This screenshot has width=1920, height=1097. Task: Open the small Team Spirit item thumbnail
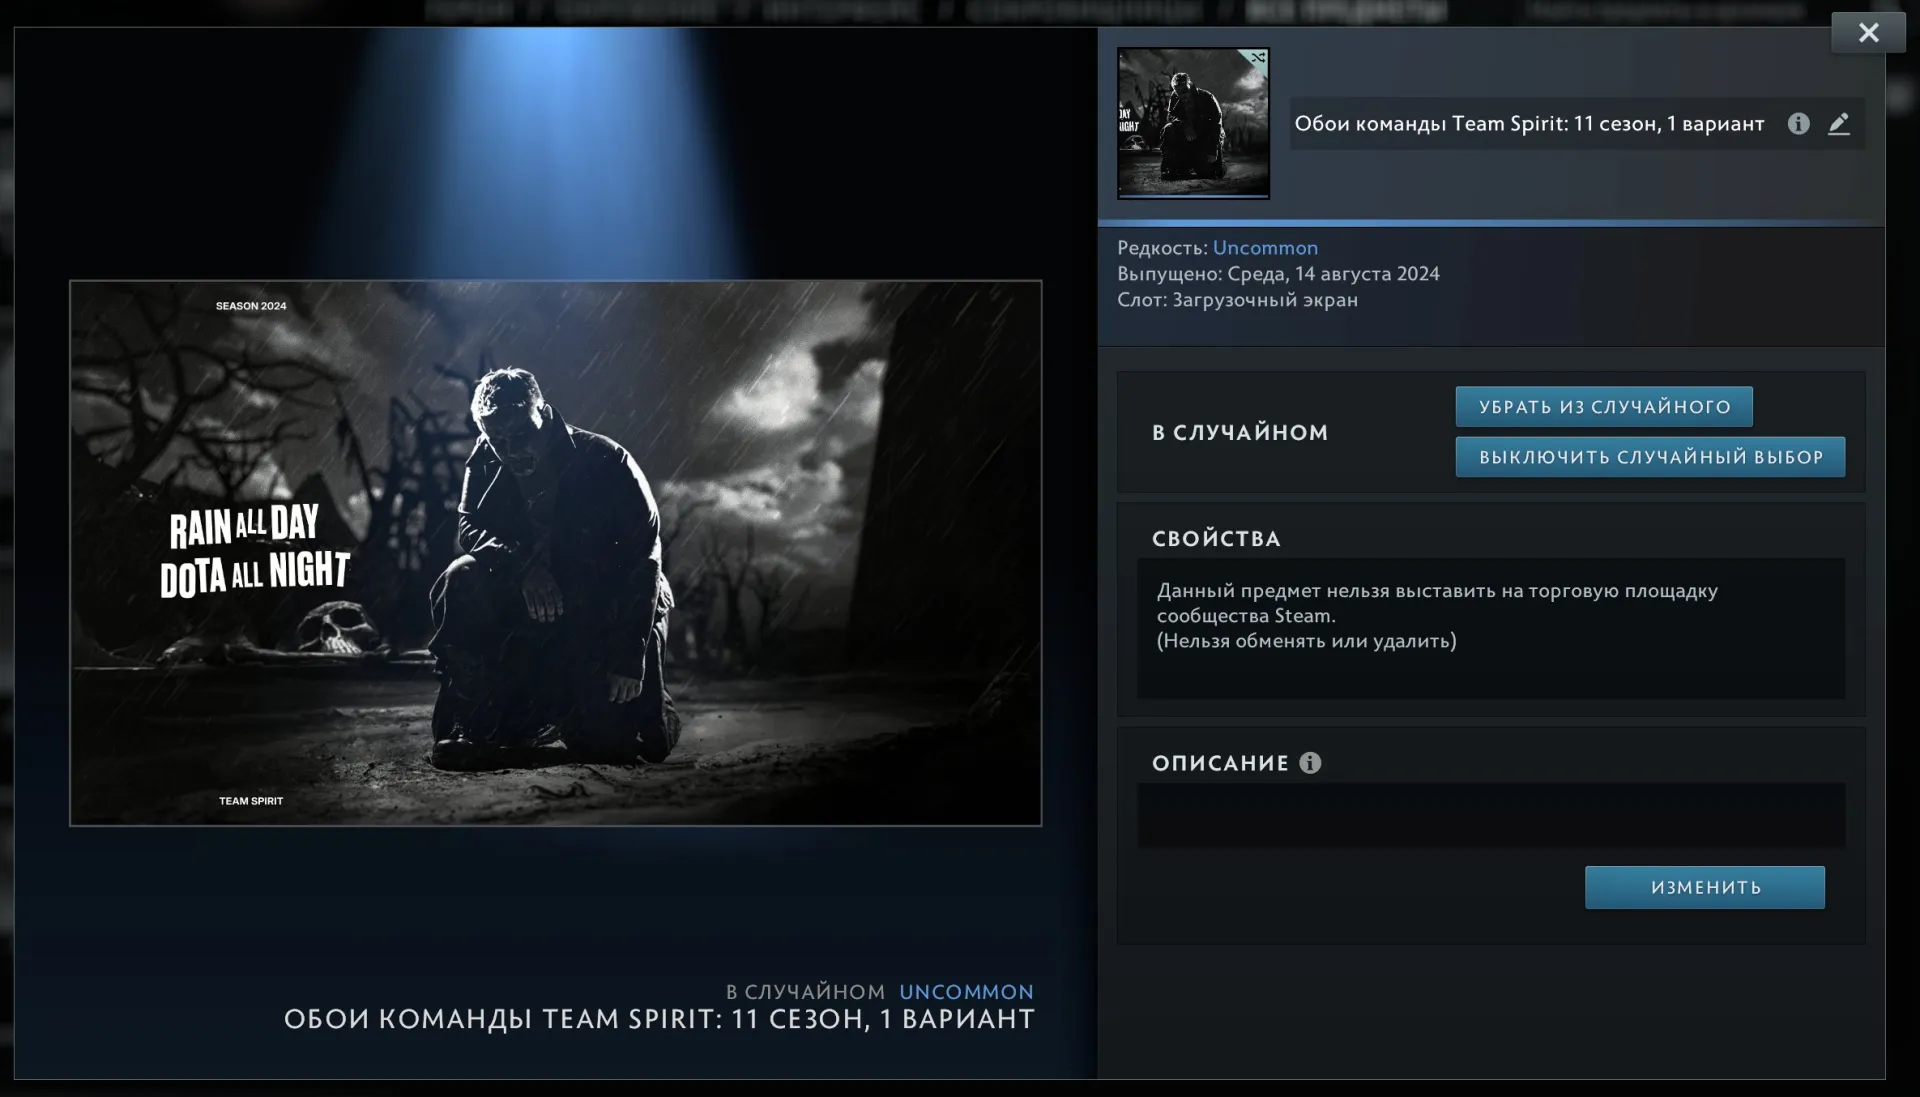[1193, 123]
